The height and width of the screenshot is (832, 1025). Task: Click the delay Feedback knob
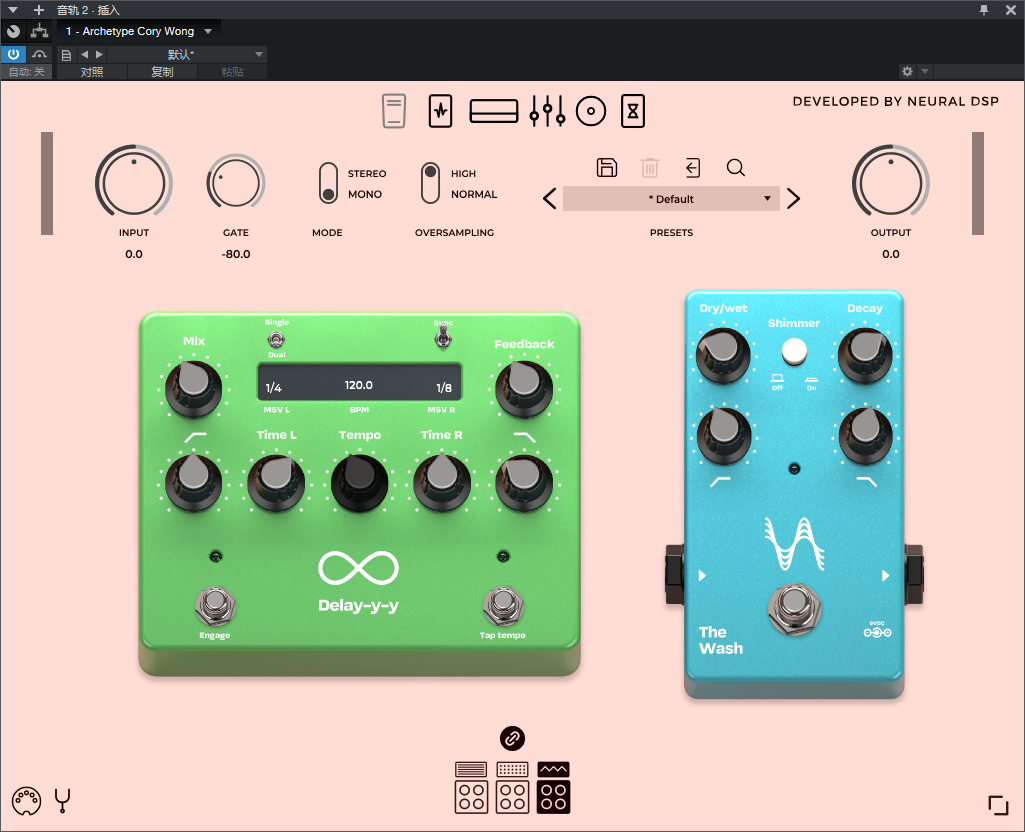coord(524,388)
